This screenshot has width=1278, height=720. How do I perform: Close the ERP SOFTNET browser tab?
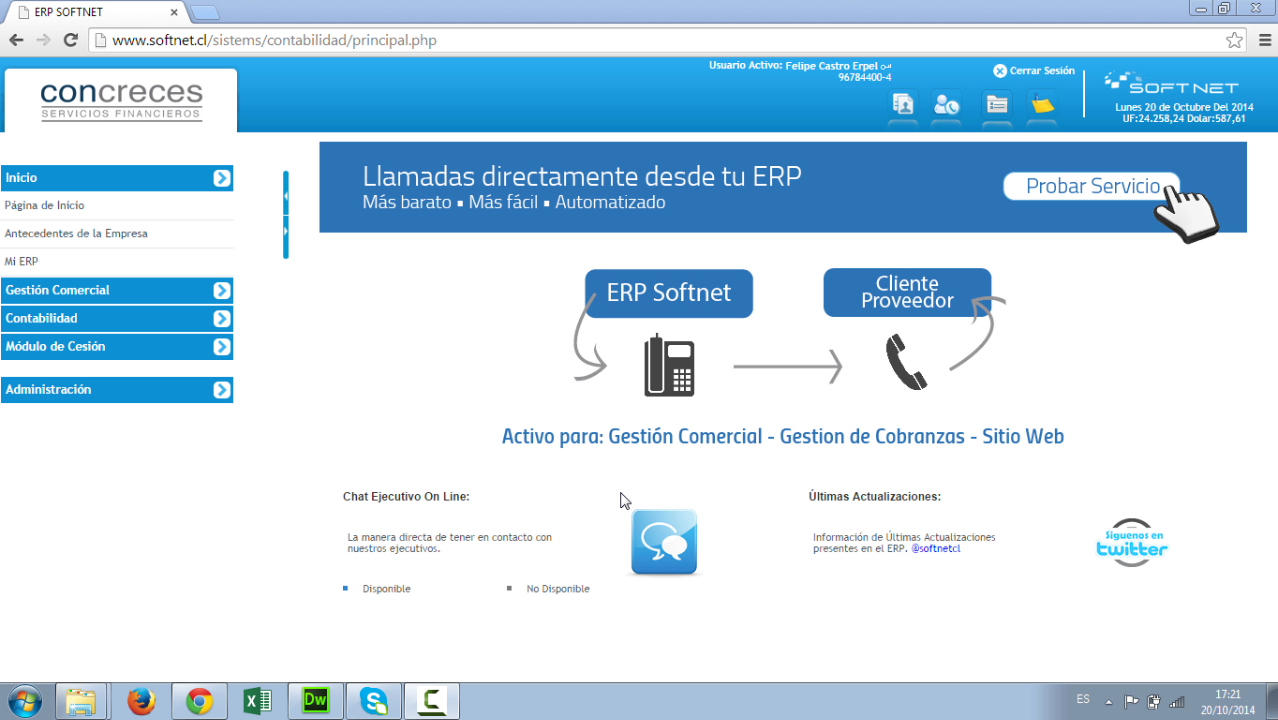pyautogui.click(x=175, y=12)
